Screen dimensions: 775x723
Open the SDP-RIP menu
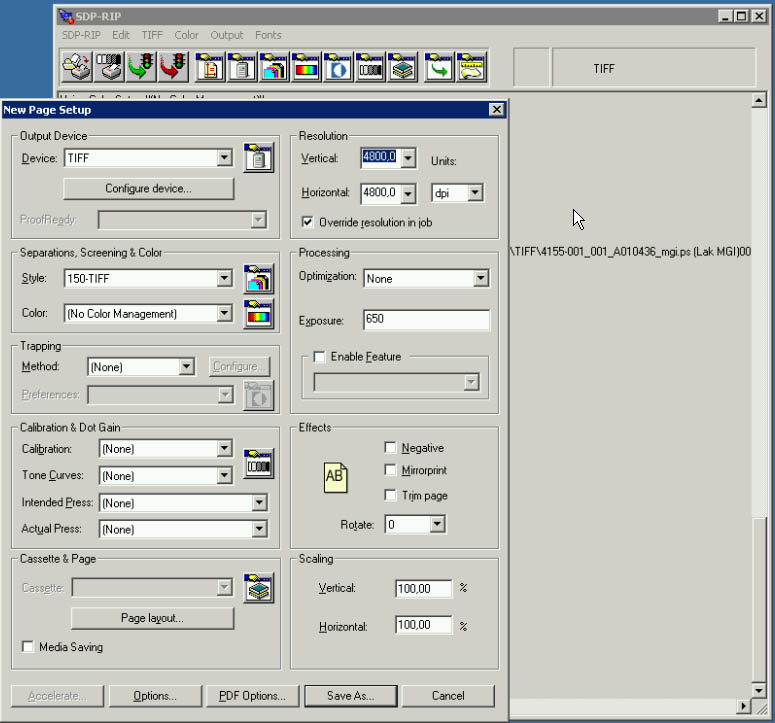tap(81, 35)
